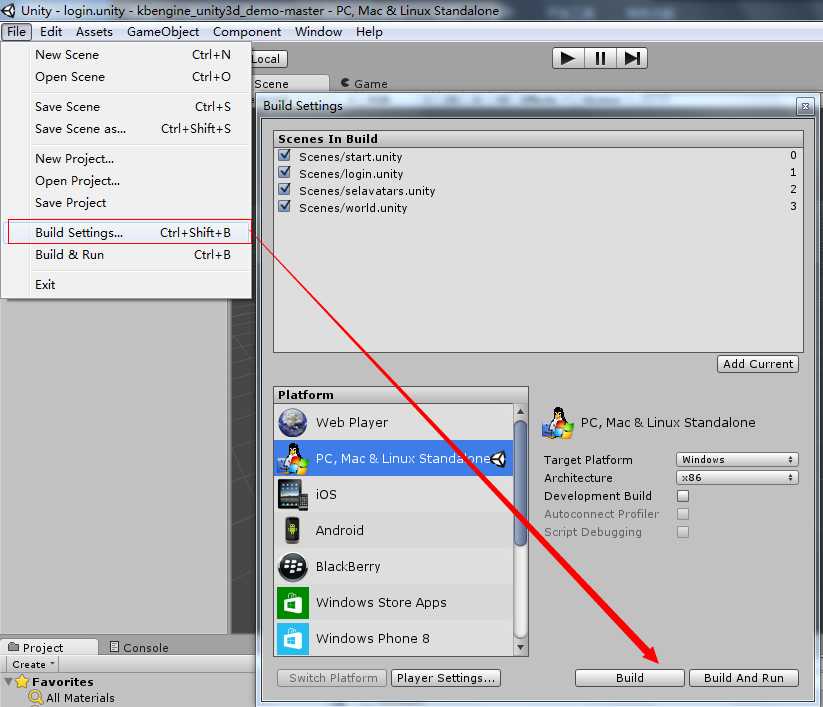Screen dimensions: 823x707
Task: Click the Play button in toolbar
Action: (x=568, y=58)
